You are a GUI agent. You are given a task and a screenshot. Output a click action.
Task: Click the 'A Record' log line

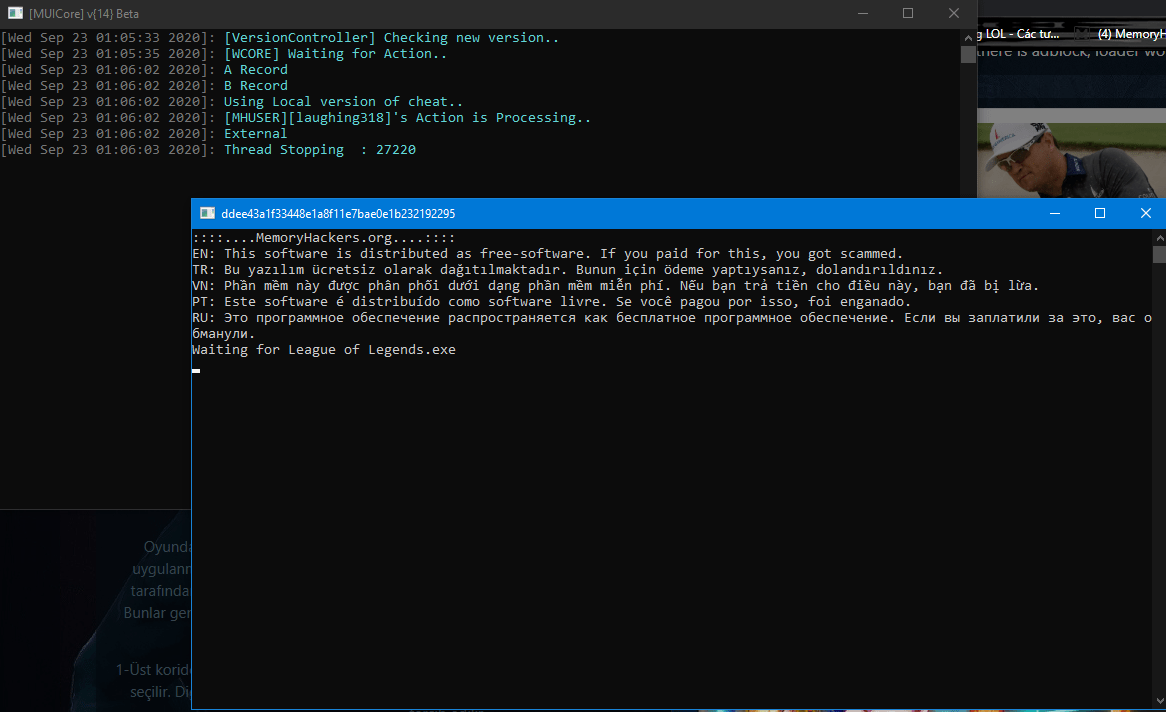256,70
